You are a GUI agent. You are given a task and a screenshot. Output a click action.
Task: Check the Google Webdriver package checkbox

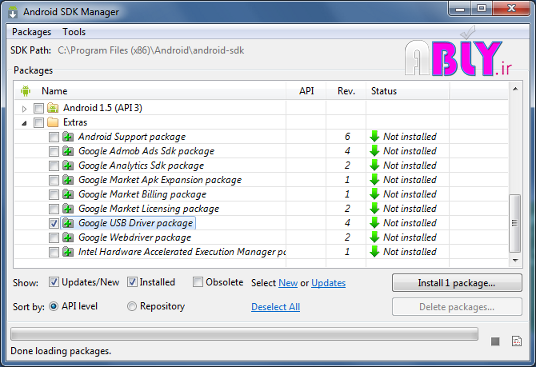(x=54, y=238)
